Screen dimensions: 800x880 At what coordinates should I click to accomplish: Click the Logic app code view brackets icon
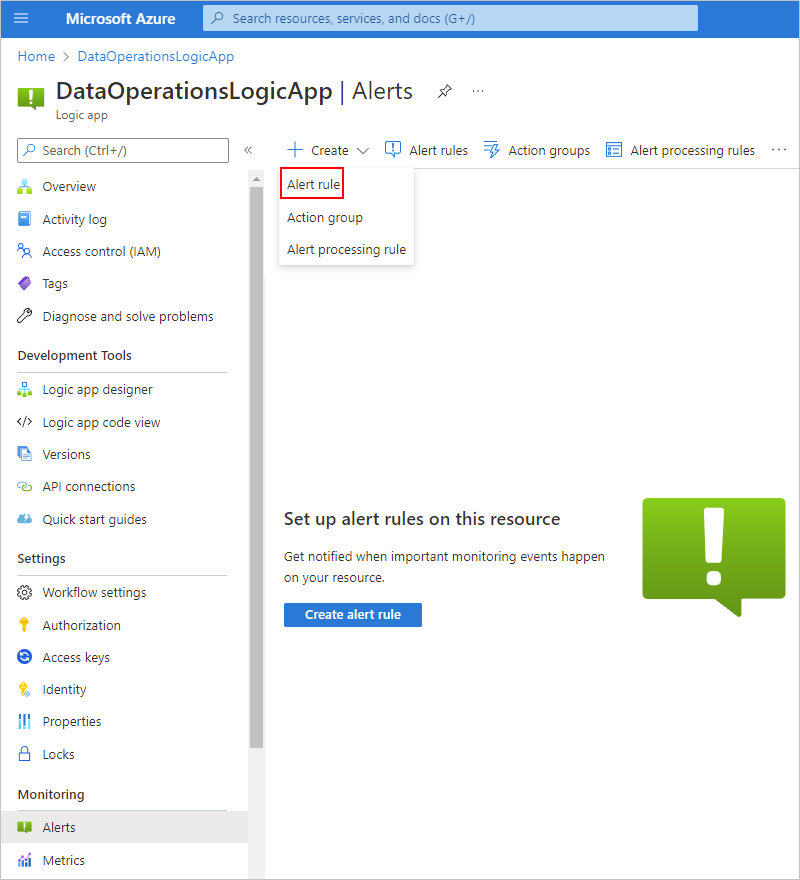25,421
